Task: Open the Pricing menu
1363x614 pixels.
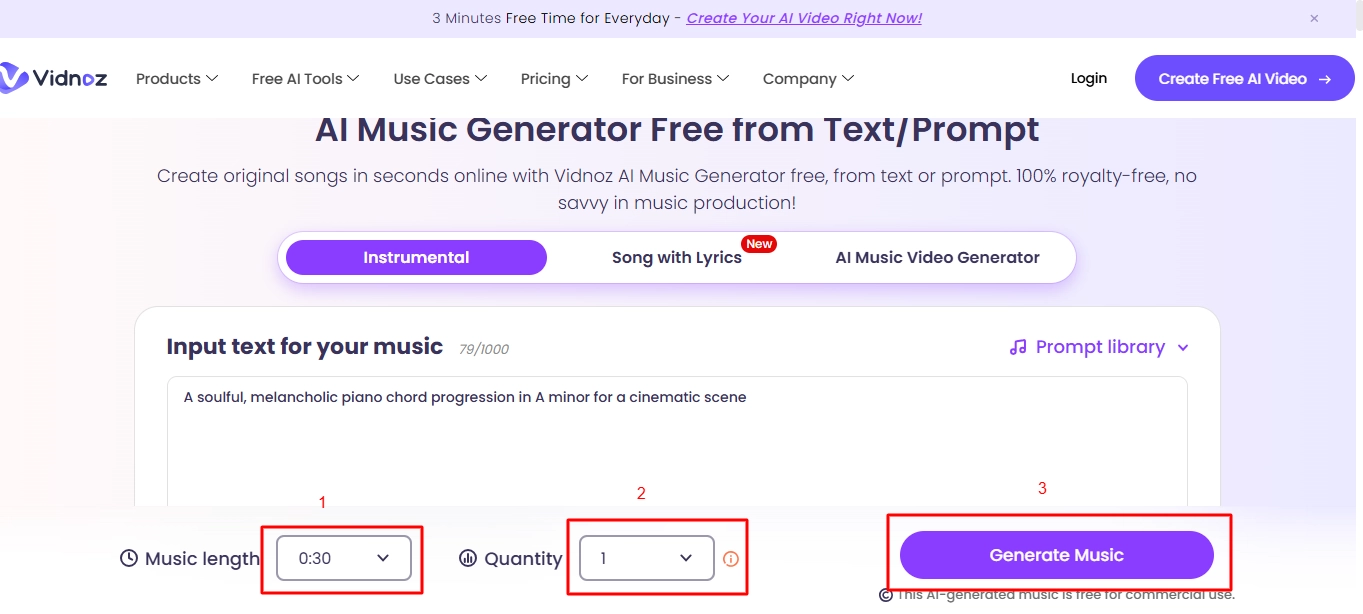Action: (x=553, y=78)
